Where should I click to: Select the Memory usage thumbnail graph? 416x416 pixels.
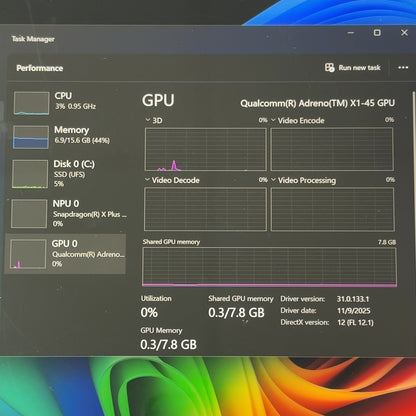point(31,137)
